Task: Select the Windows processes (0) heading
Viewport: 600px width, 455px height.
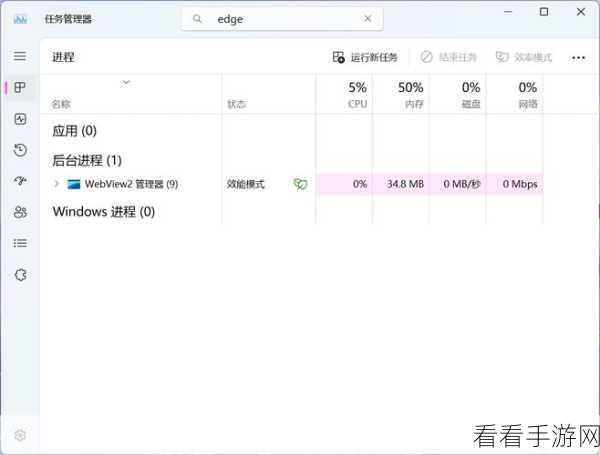Action: [104, 211]
